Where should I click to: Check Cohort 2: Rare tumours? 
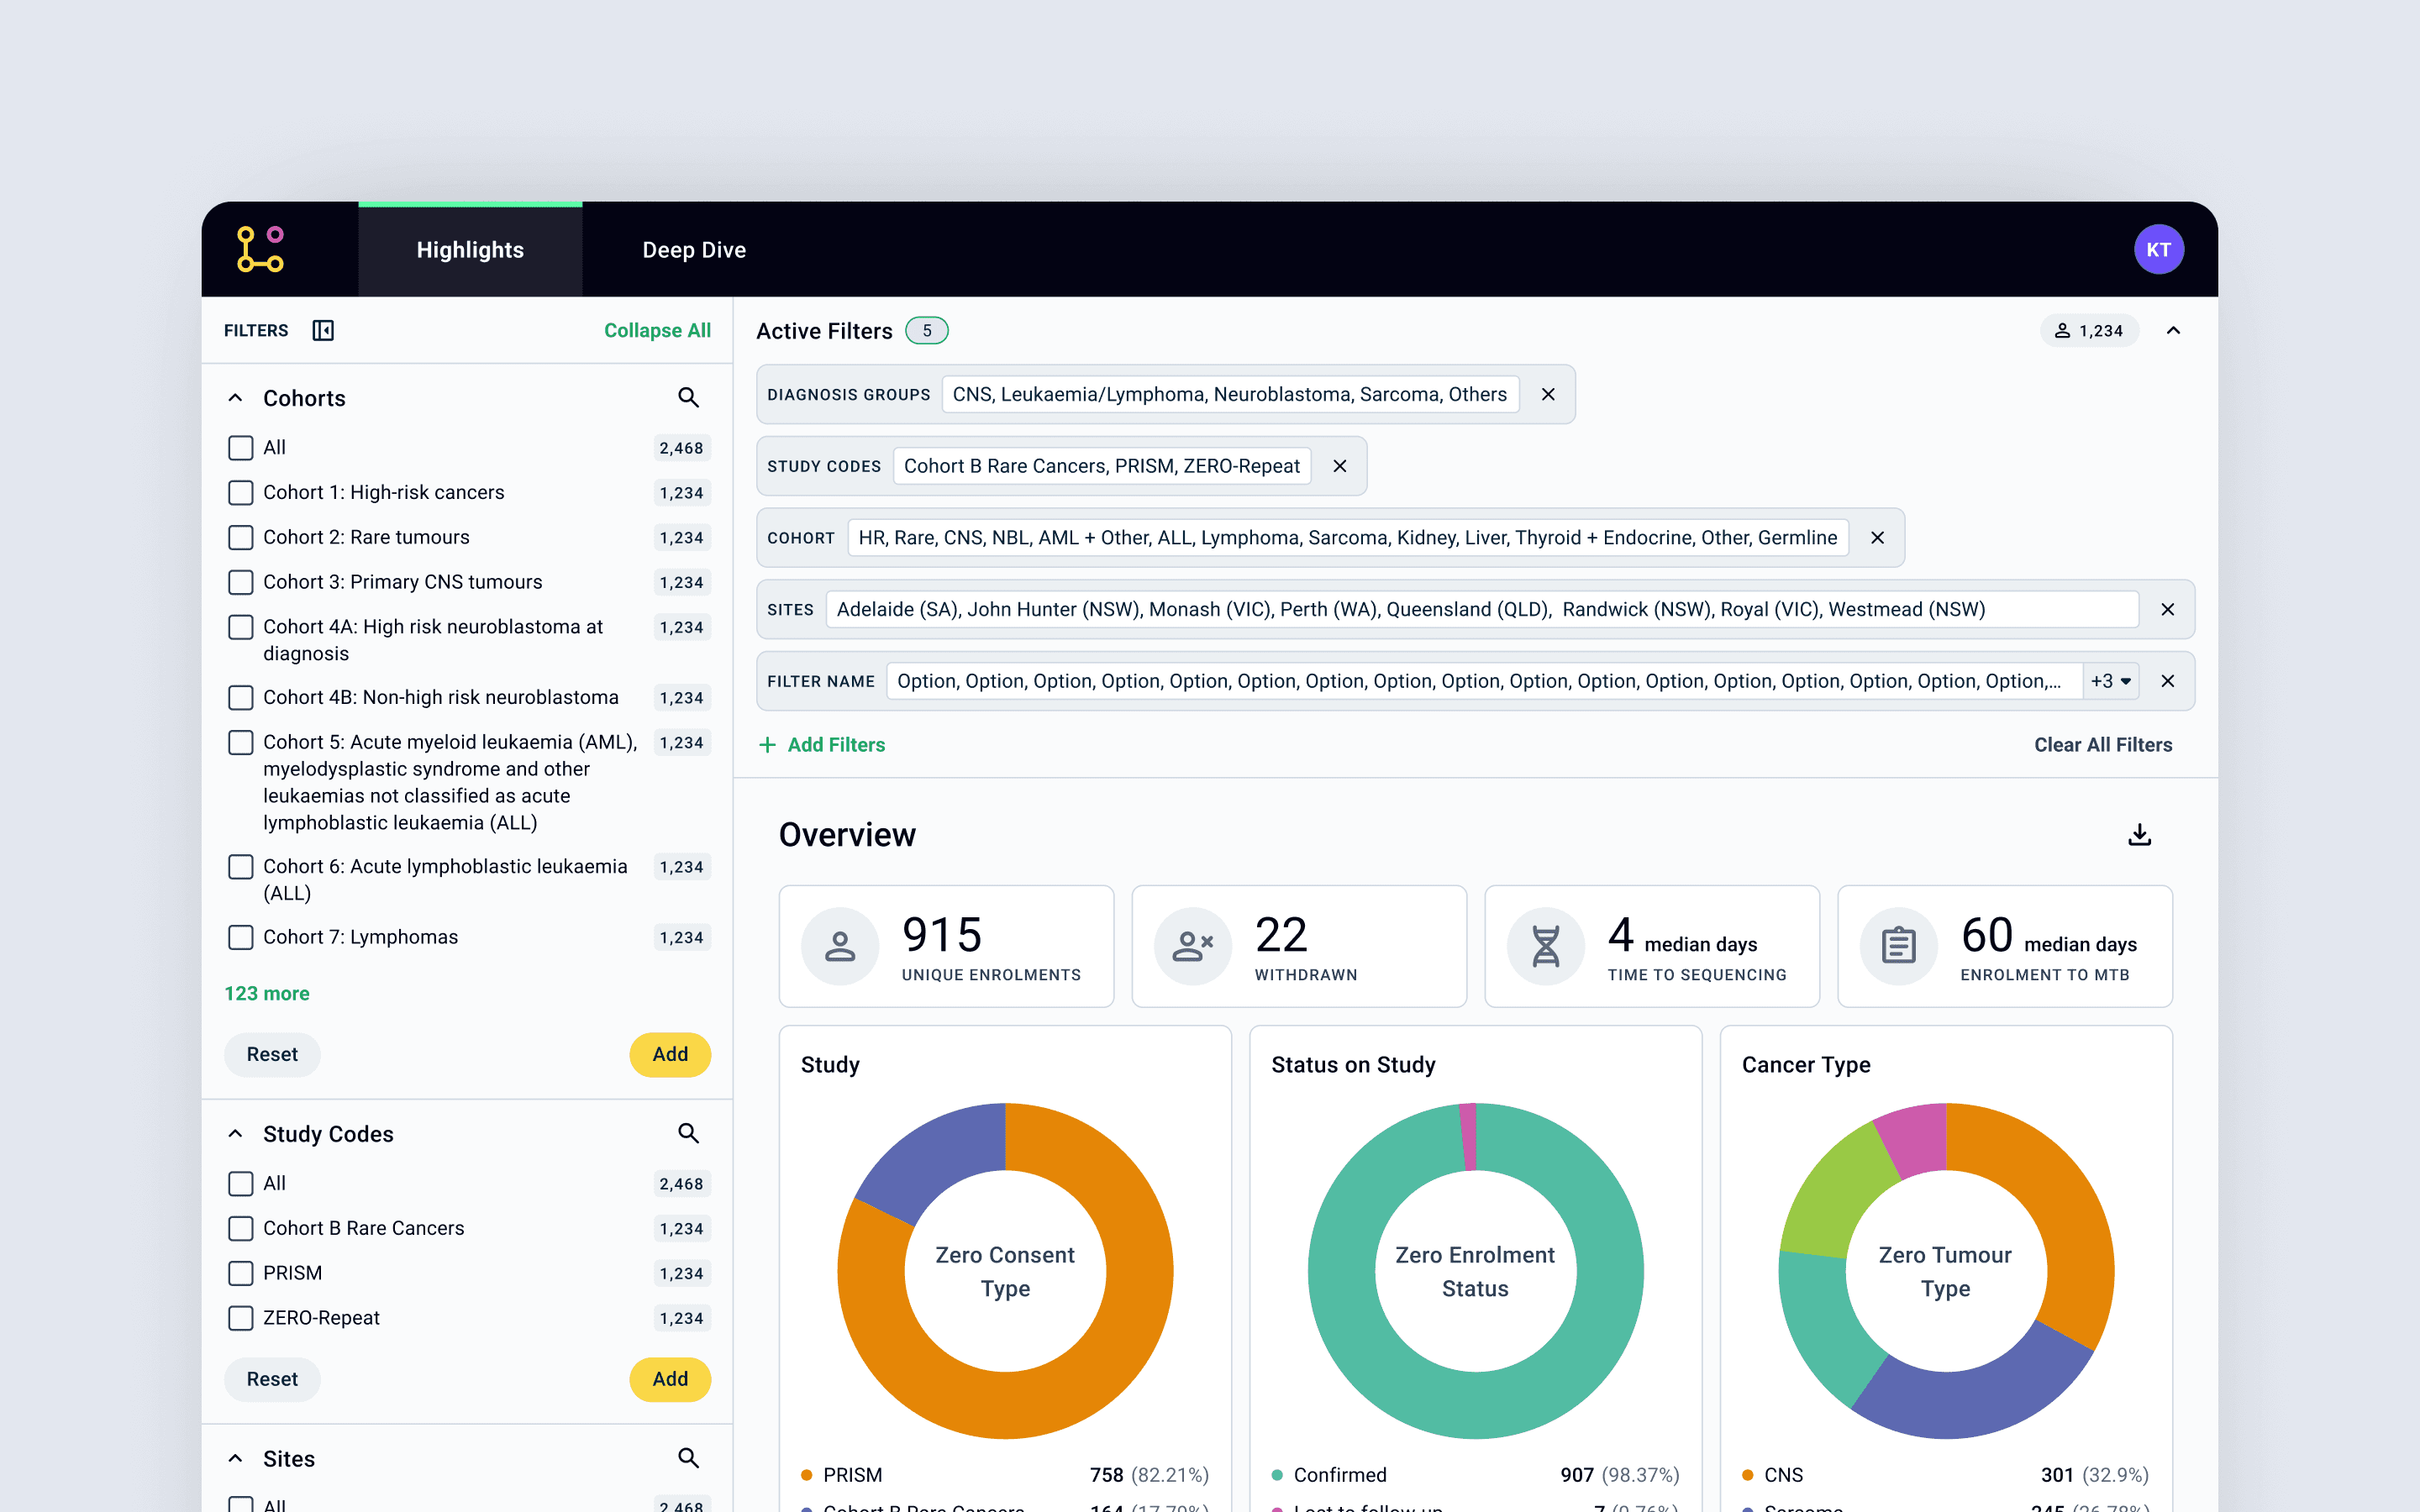coord(241,537)
